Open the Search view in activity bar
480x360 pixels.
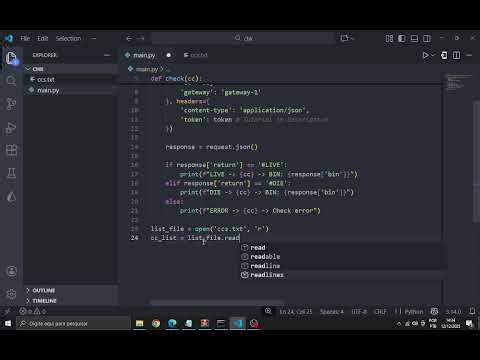(x=11, y=81)
